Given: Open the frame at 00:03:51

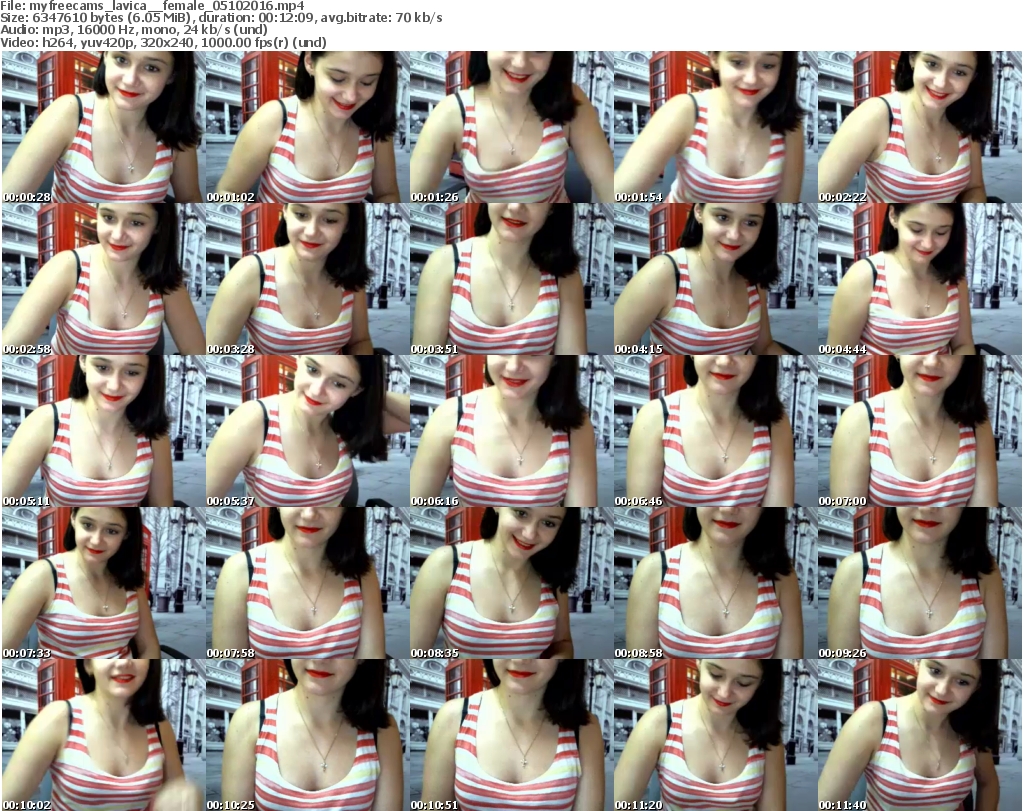Looking at the screenshot, I should (x=510, y=279).
